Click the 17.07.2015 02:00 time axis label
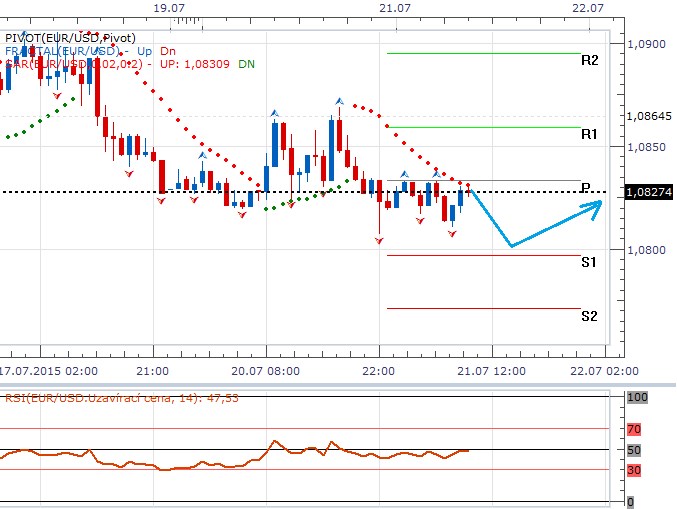677x509 pixels. (x=48, y=369)
